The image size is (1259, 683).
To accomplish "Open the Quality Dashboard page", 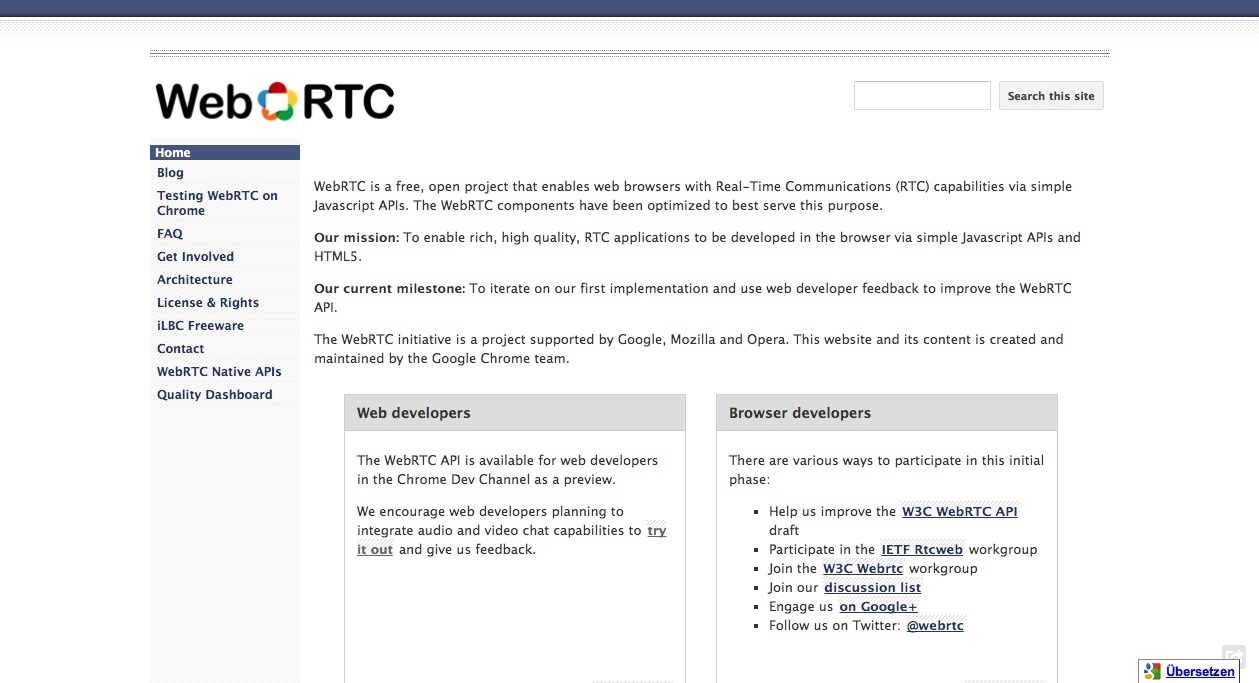I will point(215,395).
